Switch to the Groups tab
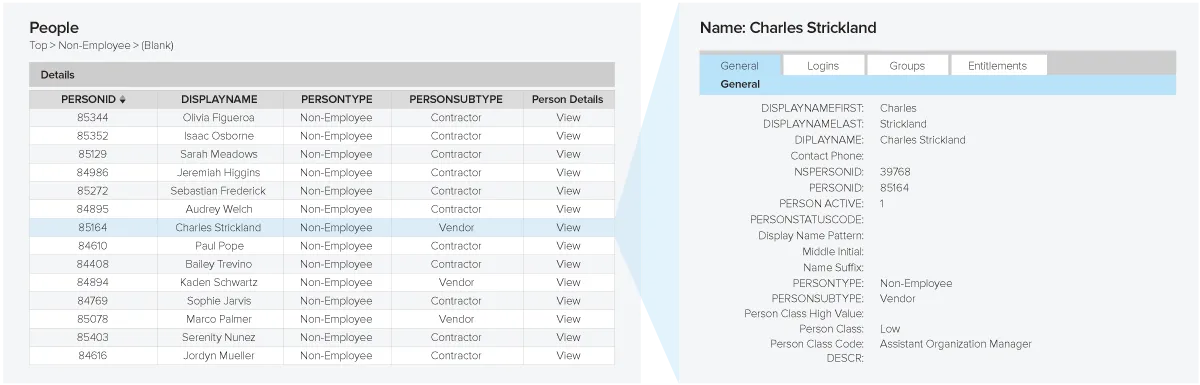Viewport: 1200px width, 385px height. (907, 65)
